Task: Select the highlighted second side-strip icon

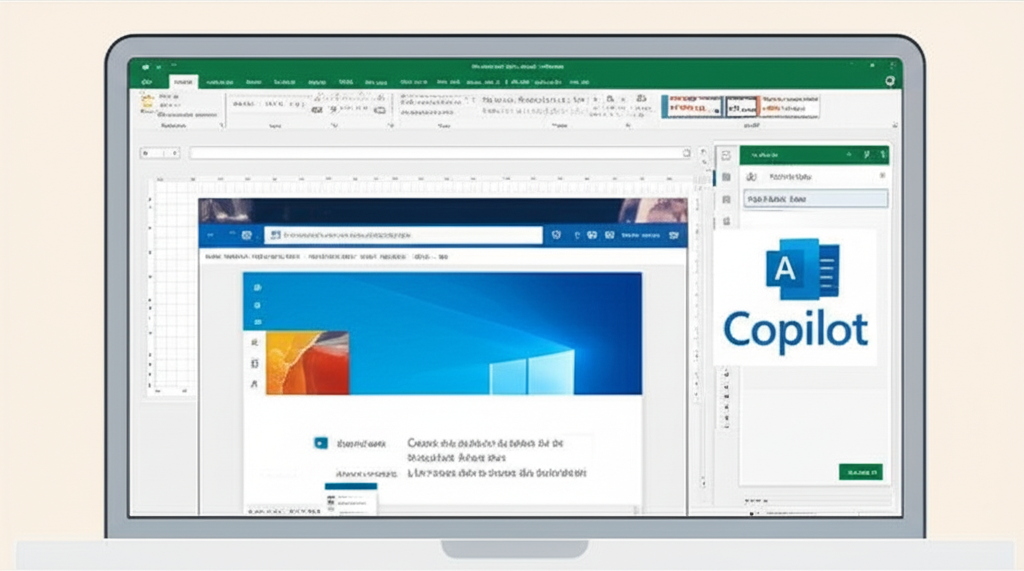Action: pyautogui.click(x=726, y=177)
